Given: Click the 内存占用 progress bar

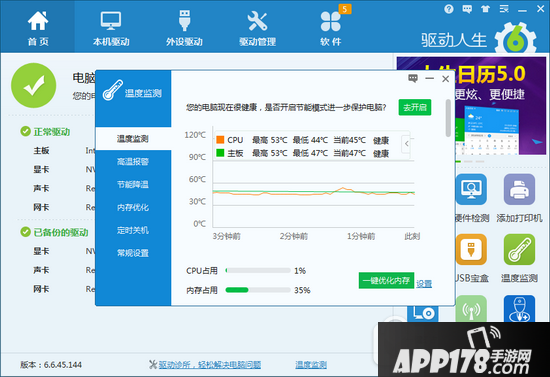Looking at the screenshot, I should coord(258,290).
